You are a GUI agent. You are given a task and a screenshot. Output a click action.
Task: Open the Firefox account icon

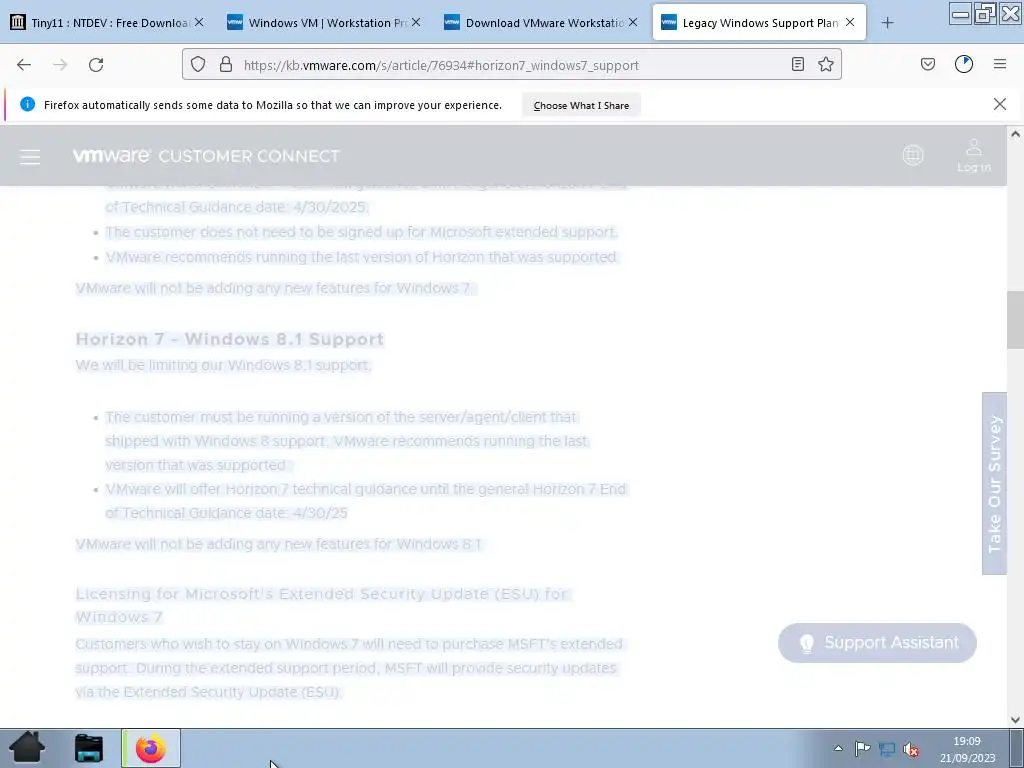[x=964, y=64]
